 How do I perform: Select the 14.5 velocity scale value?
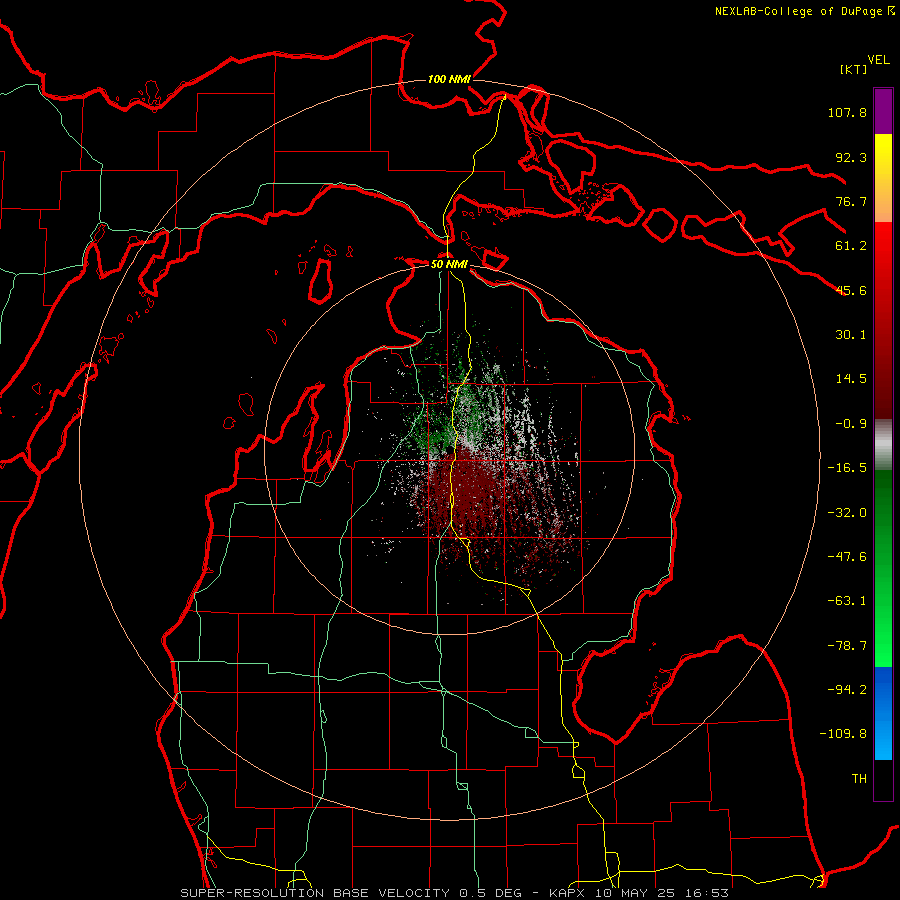pos(851,379)
